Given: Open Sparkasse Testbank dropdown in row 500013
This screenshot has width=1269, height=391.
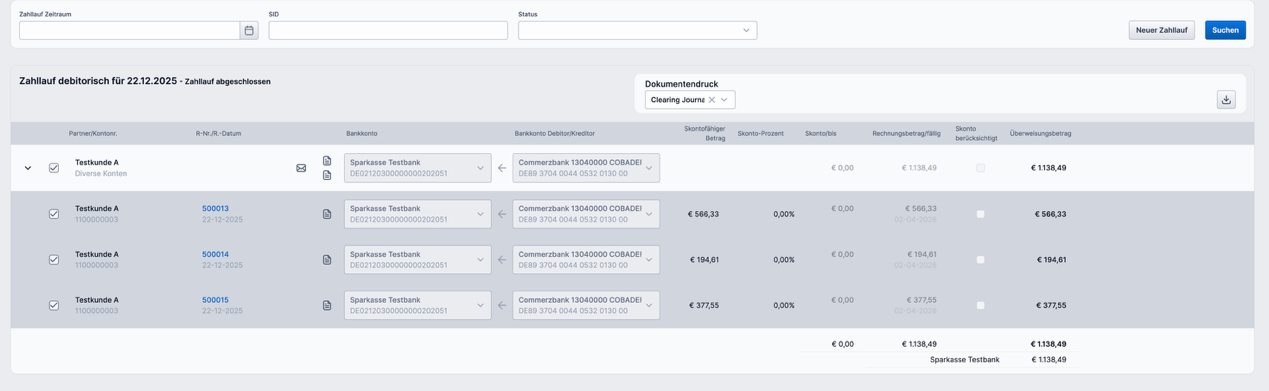Looking at the screenshot, I should point(418,214).
